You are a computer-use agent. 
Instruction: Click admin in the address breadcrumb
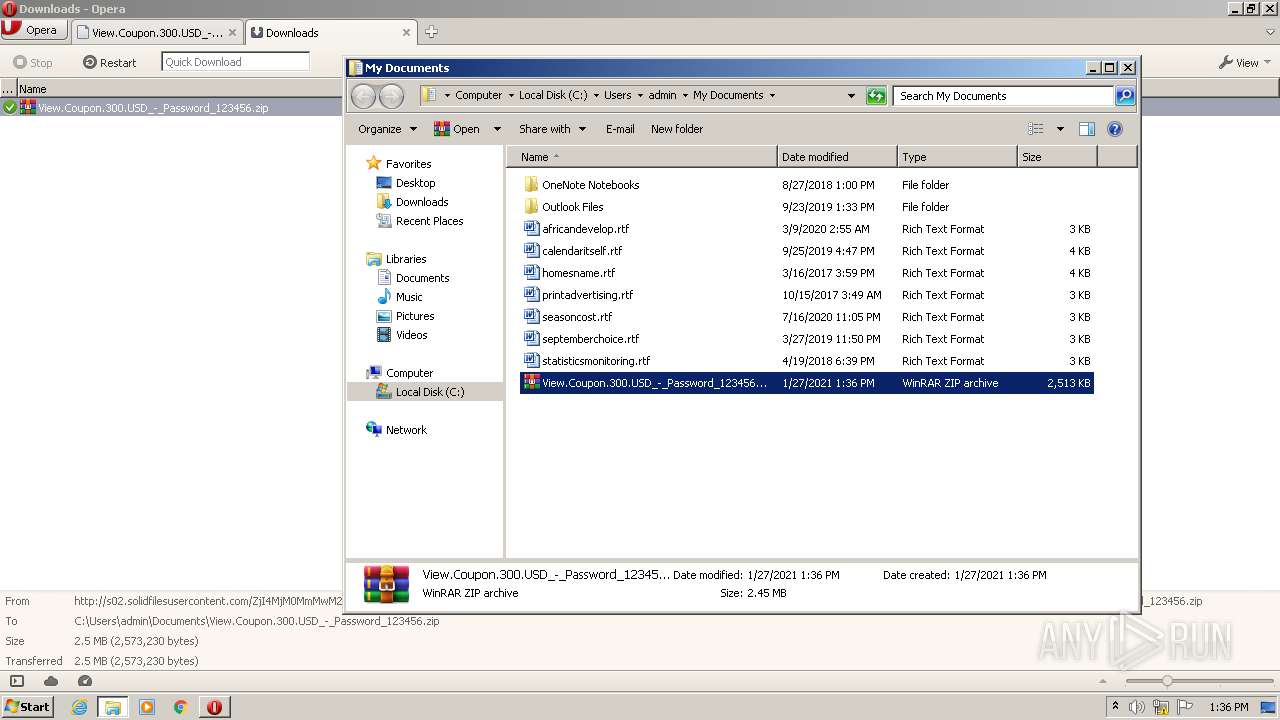coord(662,95)
